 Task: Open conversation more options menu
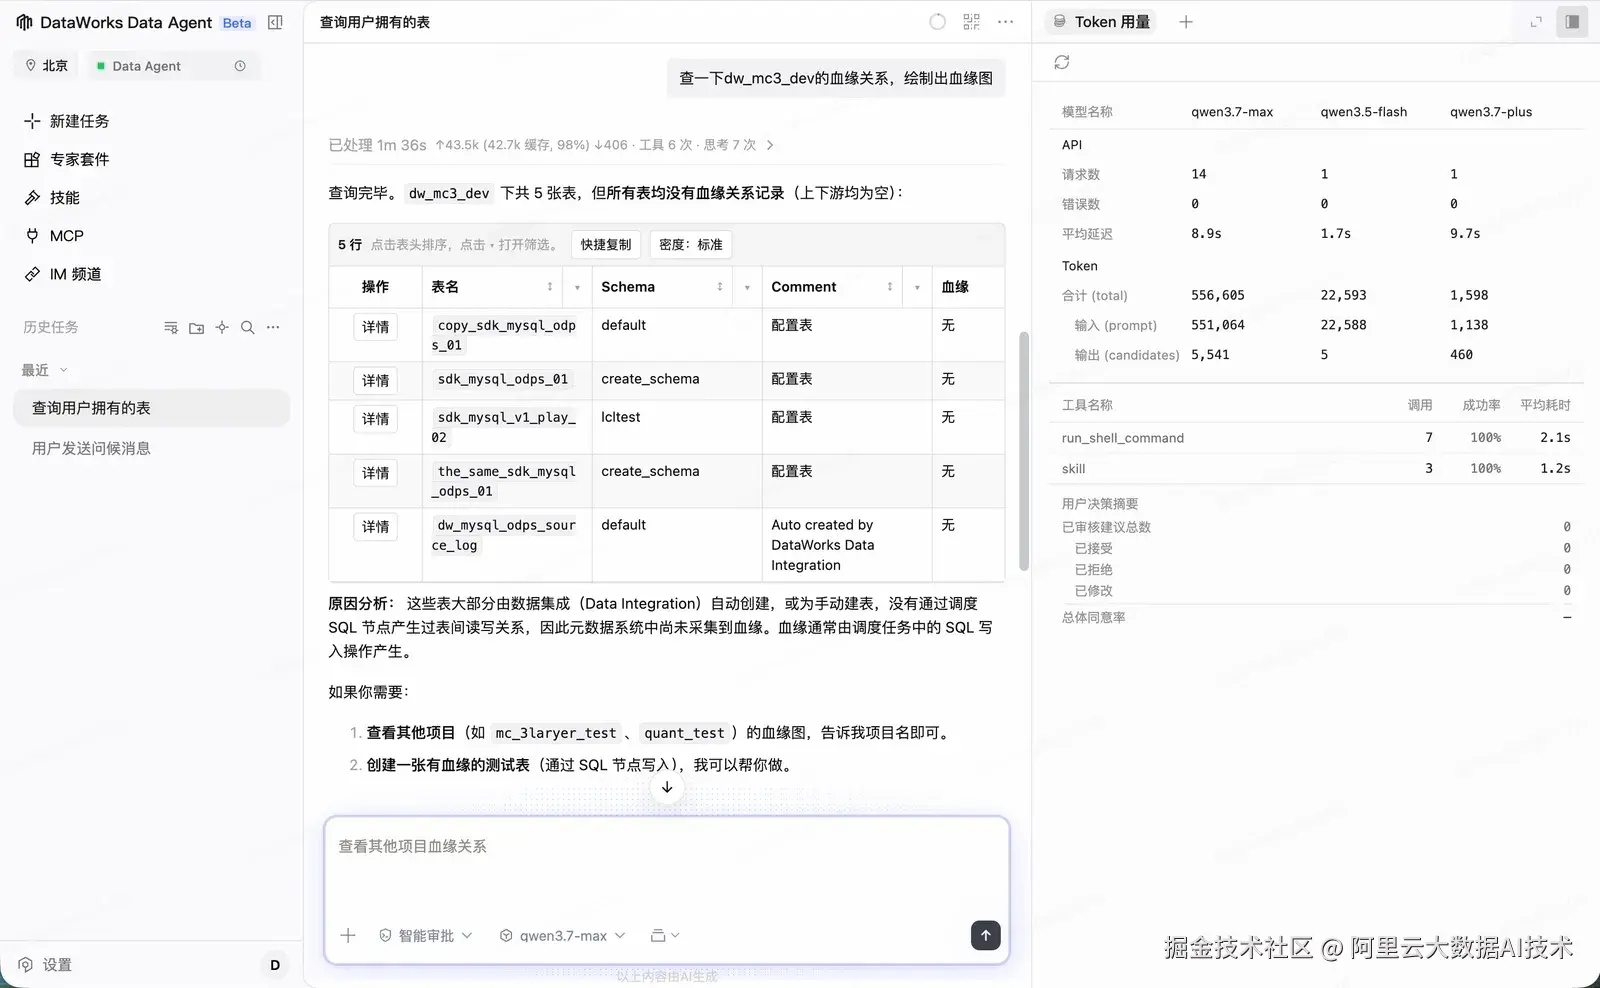pyautogui.click(x=1005, y=22)
